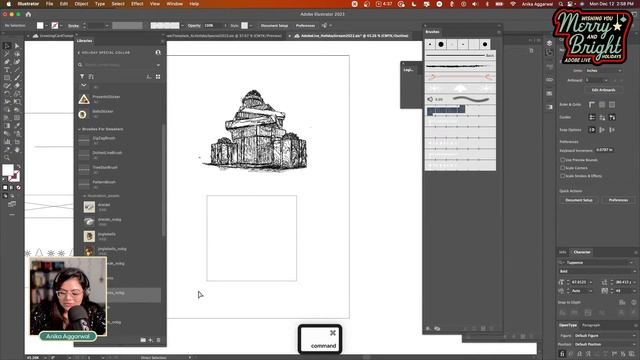Toggle the show guides icon
Screen dimensions: 640x360
coord(592,118)
